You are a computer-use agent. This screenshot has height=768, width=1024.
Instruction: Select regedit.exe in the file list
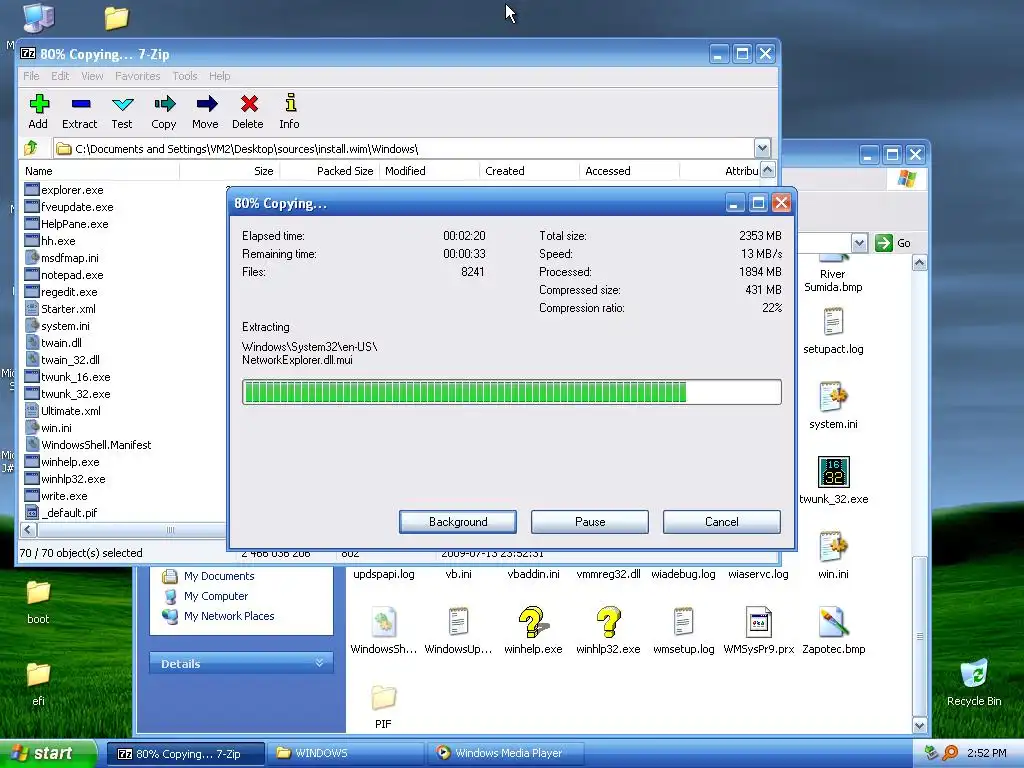tap(61, 292)
